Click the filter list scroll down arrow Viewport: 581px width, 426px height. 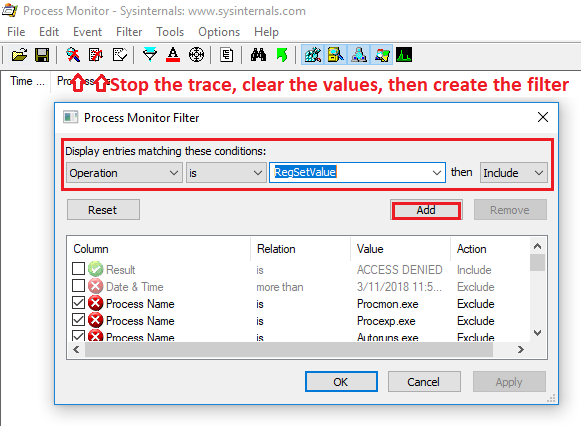pyautogui.click(x=538, y=333)
